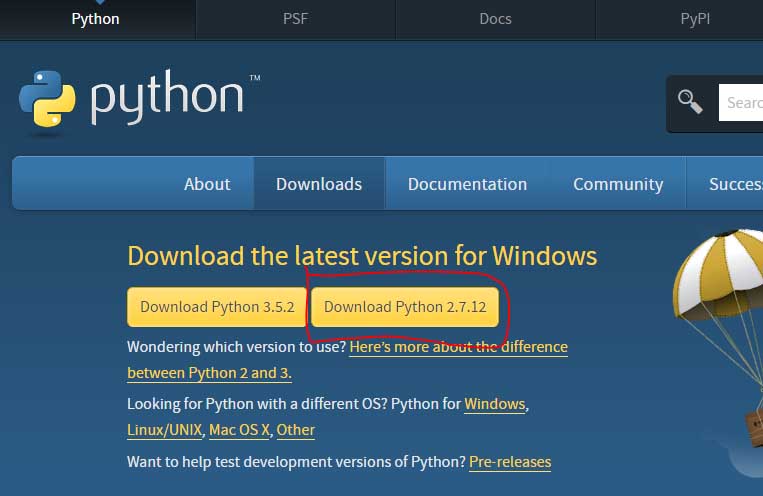Open the Downloads menu item
Screen dimensions: 763x496
pos(319,184)
